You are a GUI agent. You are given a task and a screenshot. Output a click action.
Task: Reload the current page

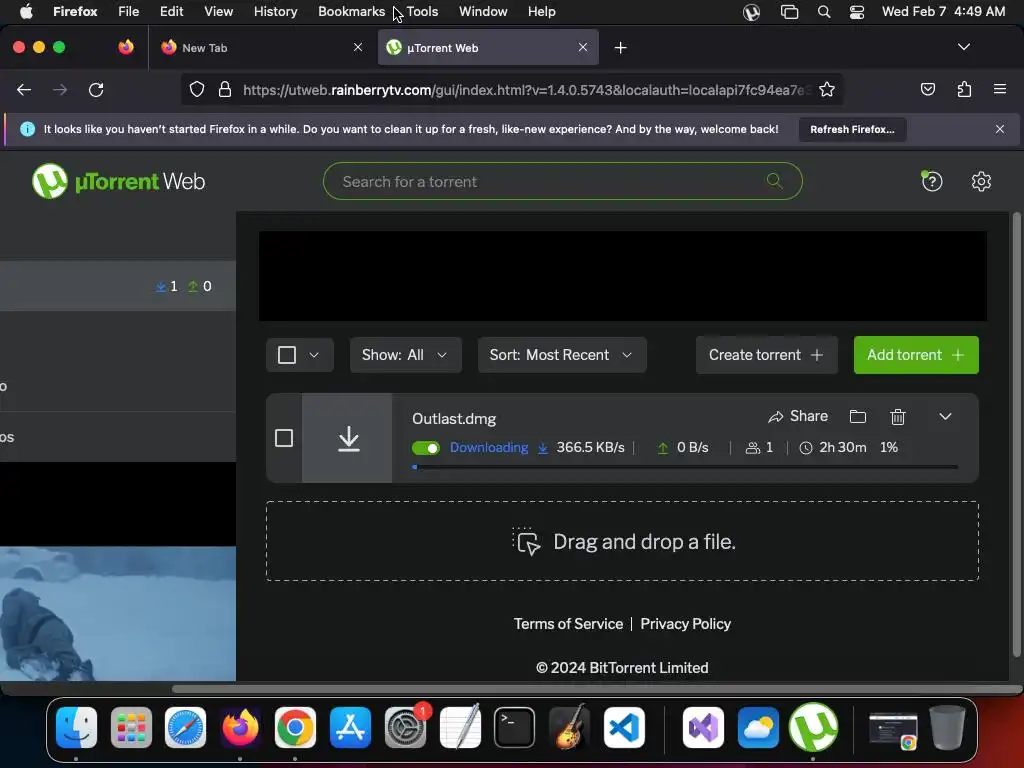click(x=96, y=89)
